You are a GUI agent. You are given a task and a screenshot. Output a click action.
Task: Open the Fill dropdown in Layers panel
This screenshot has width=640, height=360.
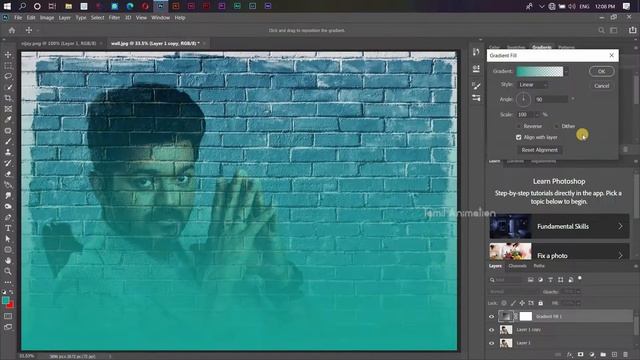click(578, 303)
